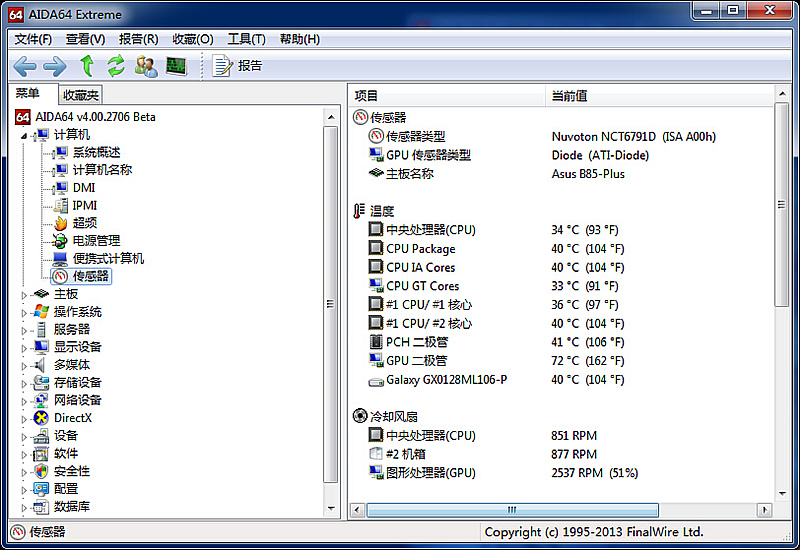Open the 查看(V) menu

[85, 39]
